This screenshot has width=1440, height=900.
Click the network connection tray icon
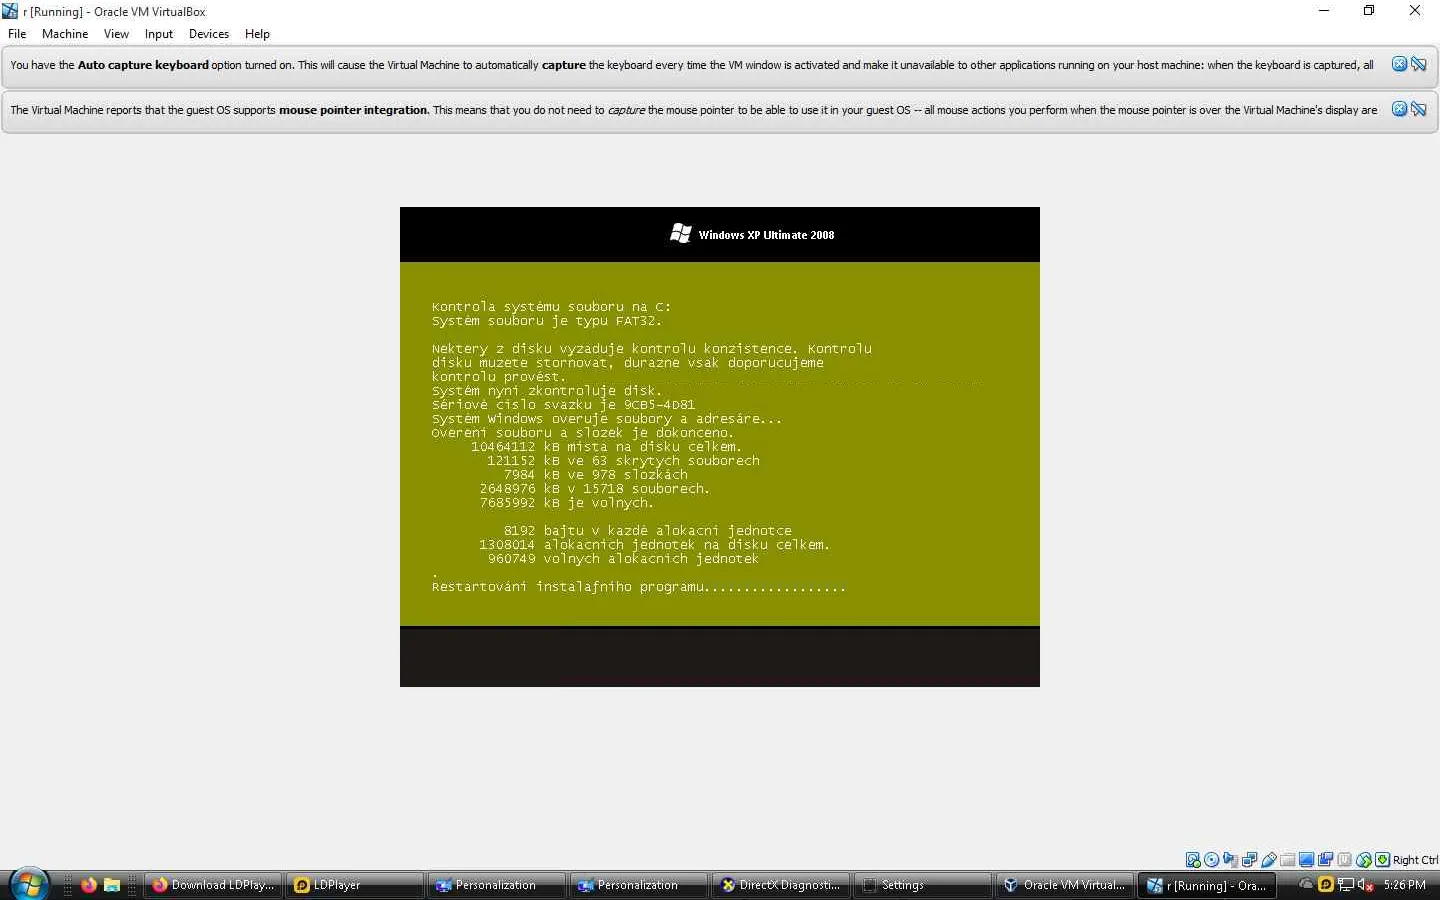coord(1346,884)
